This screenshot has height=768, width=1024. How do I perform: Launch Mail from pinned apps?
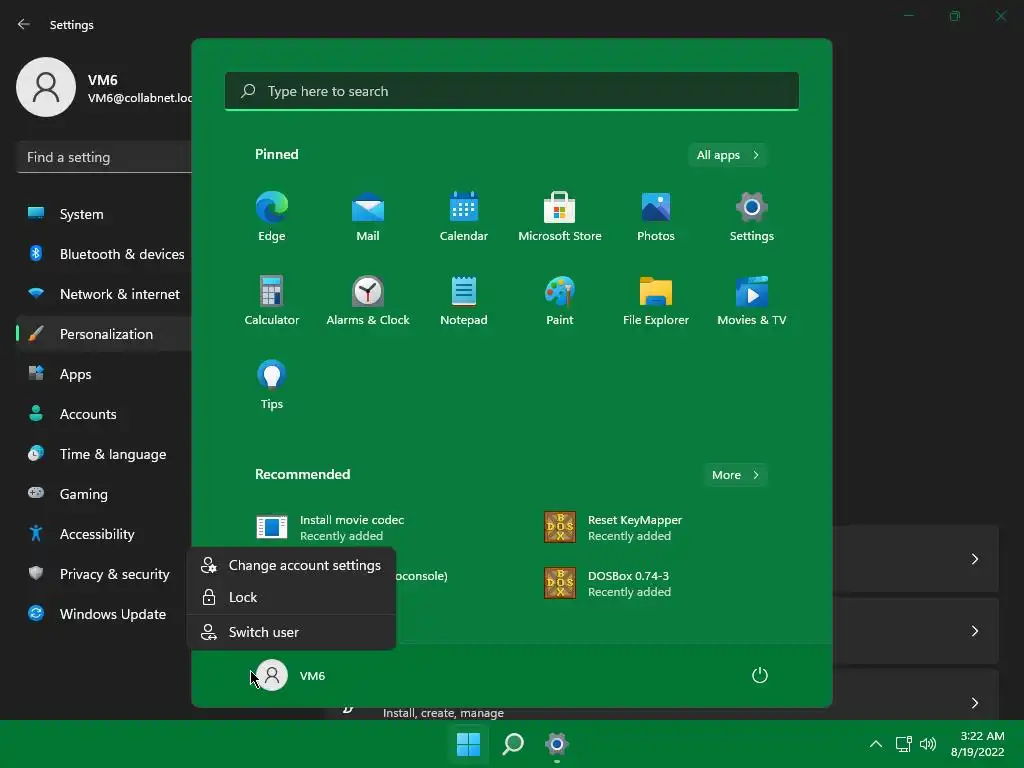[368, 217]
